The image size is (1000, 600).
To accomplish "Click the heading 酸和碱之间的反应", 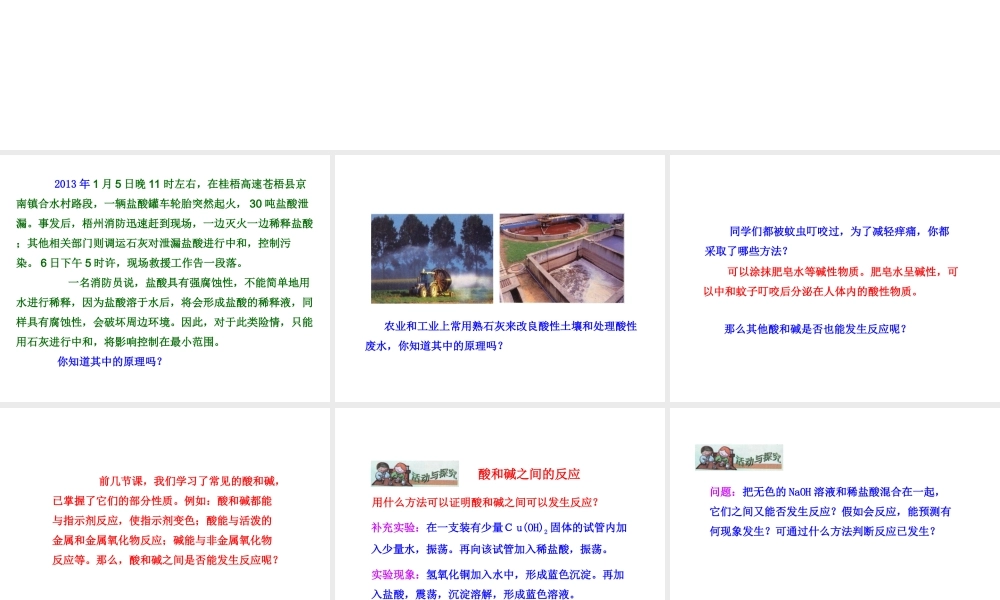I will click(529, 474).
